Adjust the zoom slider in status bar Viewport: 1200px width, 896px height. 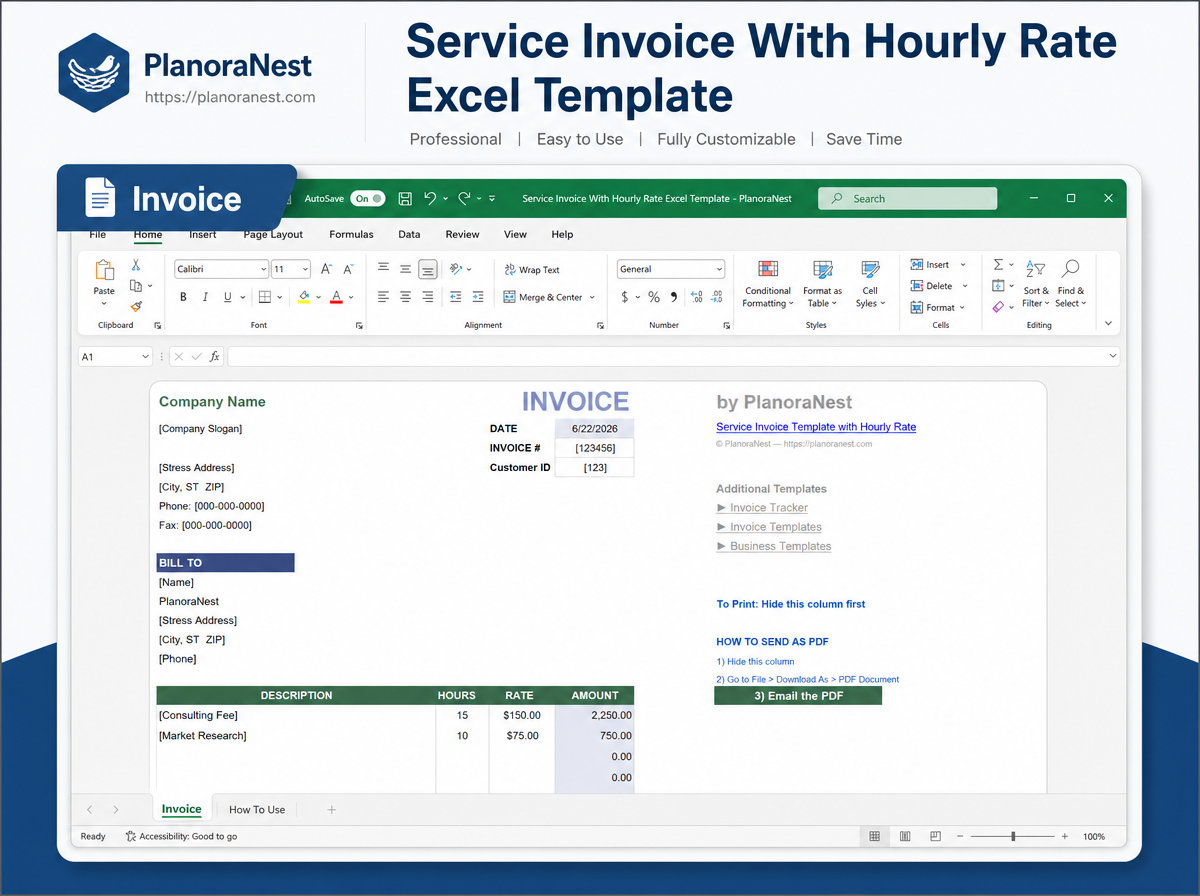coord(1013,836)
